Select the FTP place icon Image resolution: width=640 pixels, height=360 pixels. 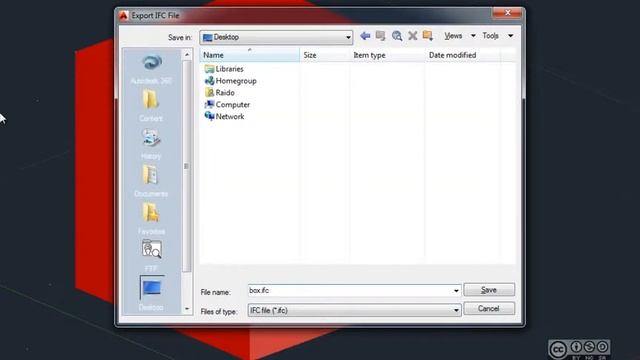151,256
